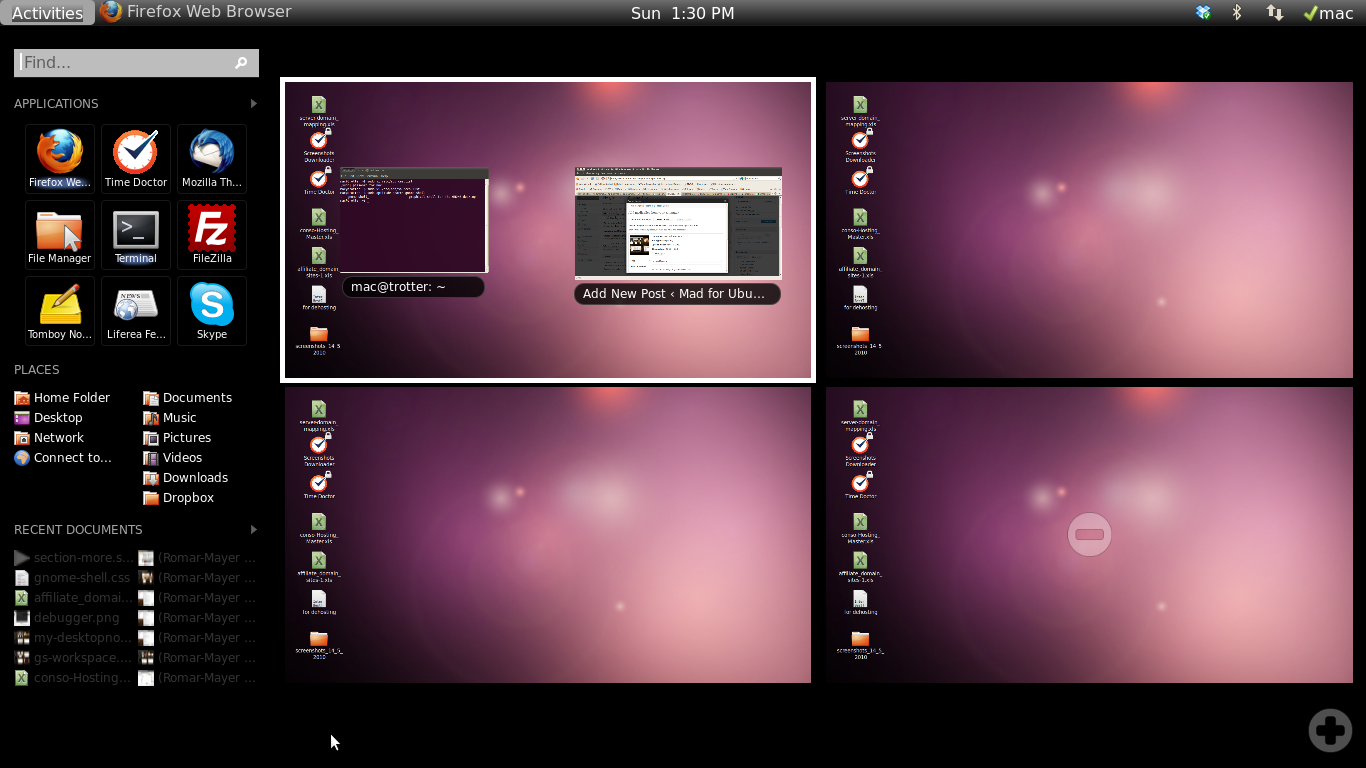Open Liferea Feed Reader
This screenshot has width=1366, height=768.
[x=136, y=309]
